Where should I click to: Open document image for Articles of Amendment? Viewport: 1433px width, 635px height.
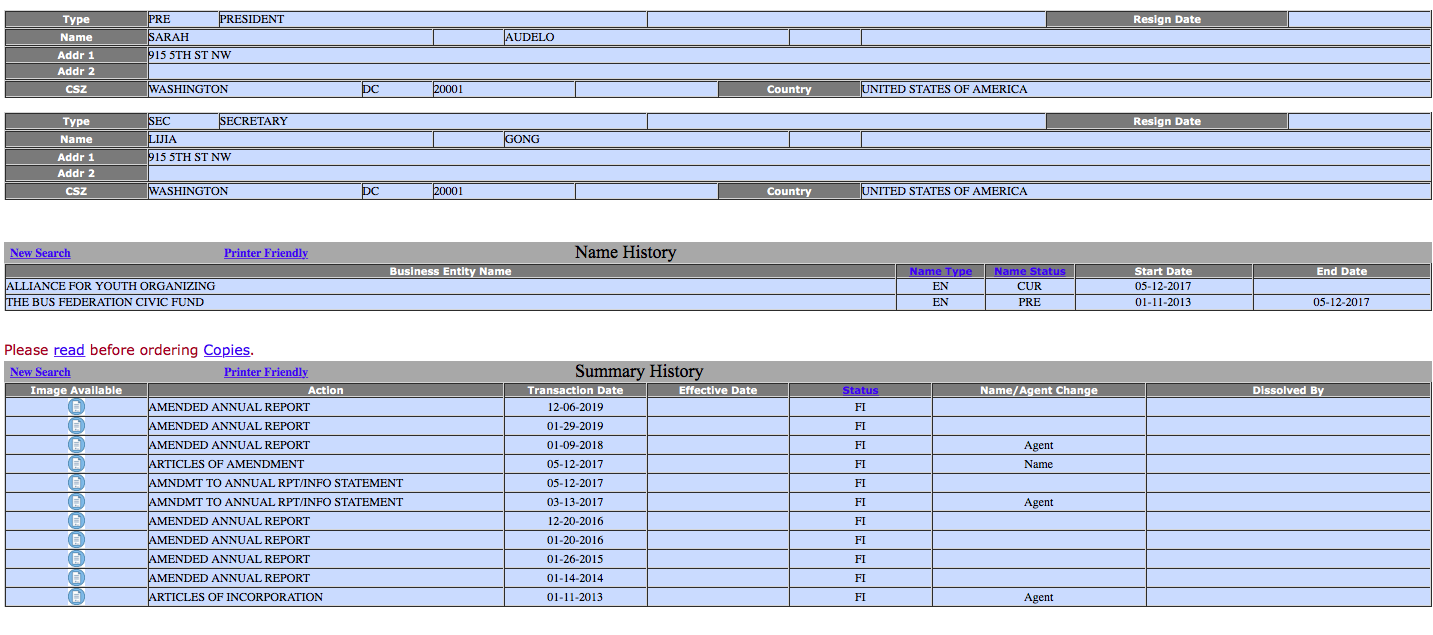click(76, 464)
